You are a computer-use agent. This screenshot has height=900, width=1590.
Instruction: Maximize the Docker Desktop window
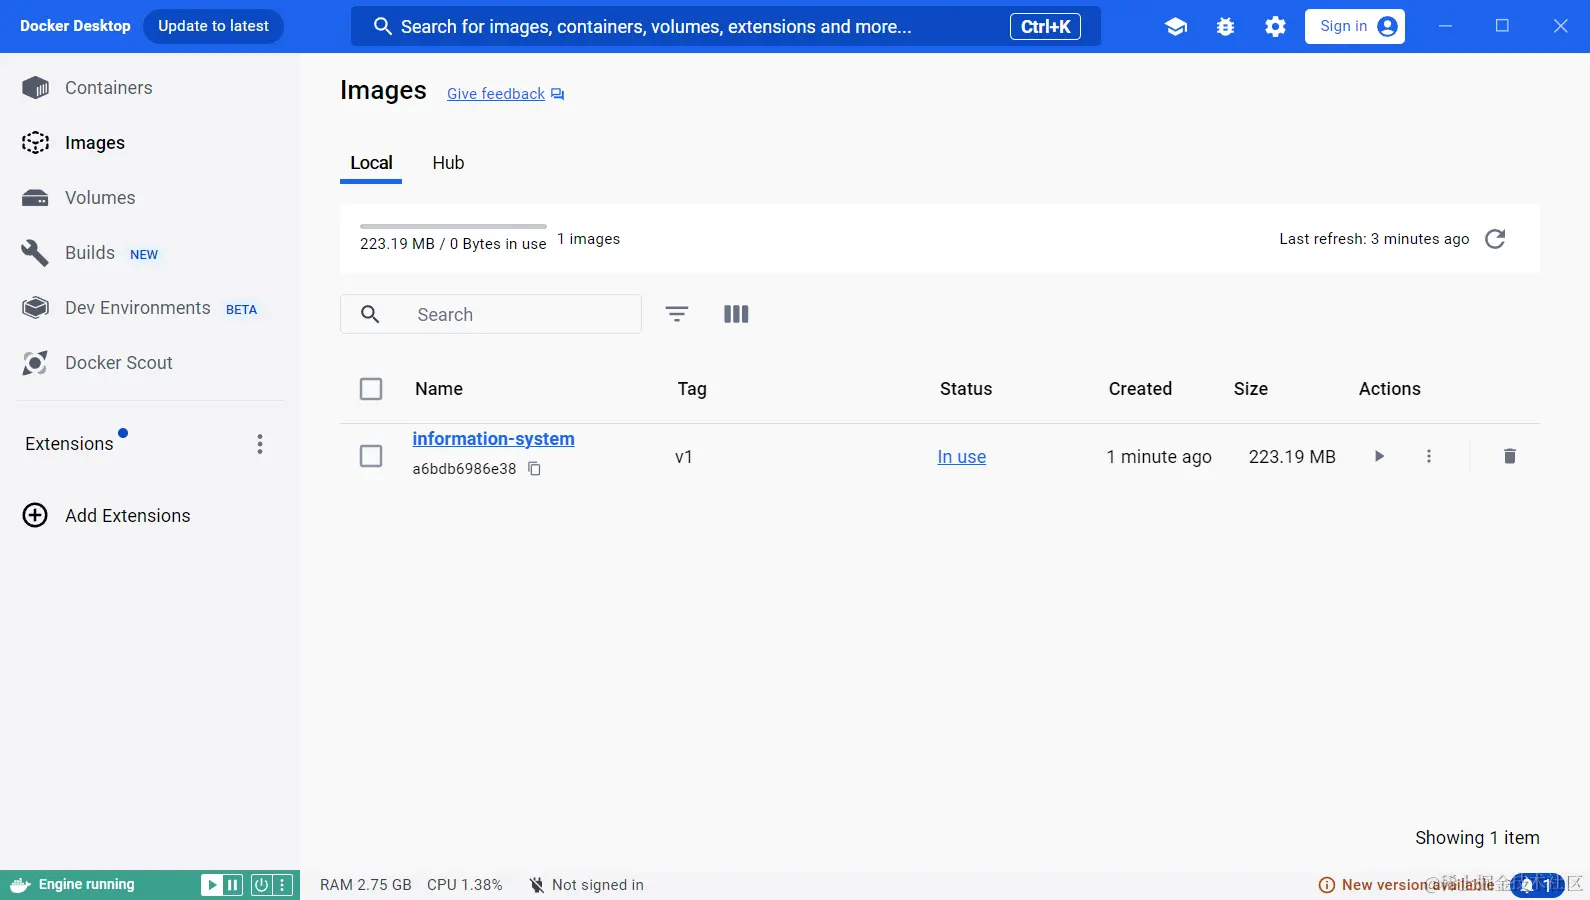(x=1502, y=26)
